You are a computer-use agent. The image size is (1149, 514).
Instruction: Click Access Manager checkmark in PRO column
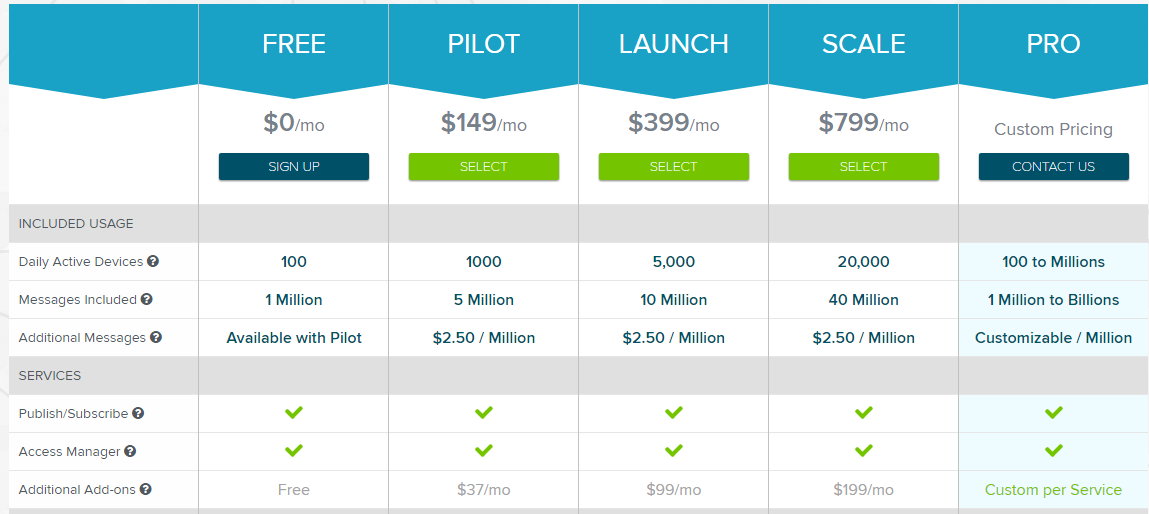click(1054, 450)
